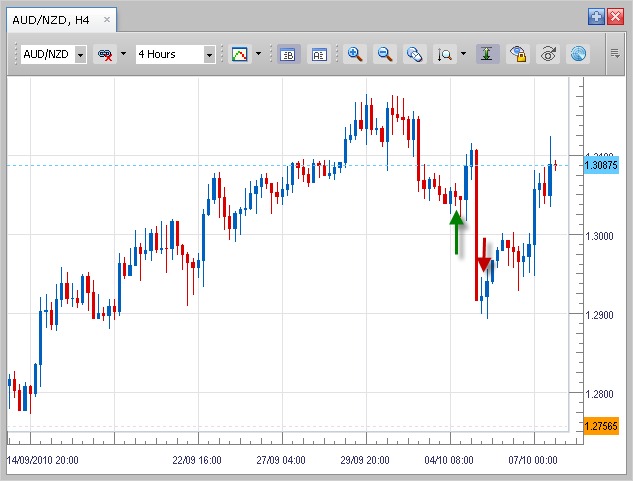Expand the chart type options arrow
The height and width of the screenshot is (481, 633).
[x=258, y=54]
